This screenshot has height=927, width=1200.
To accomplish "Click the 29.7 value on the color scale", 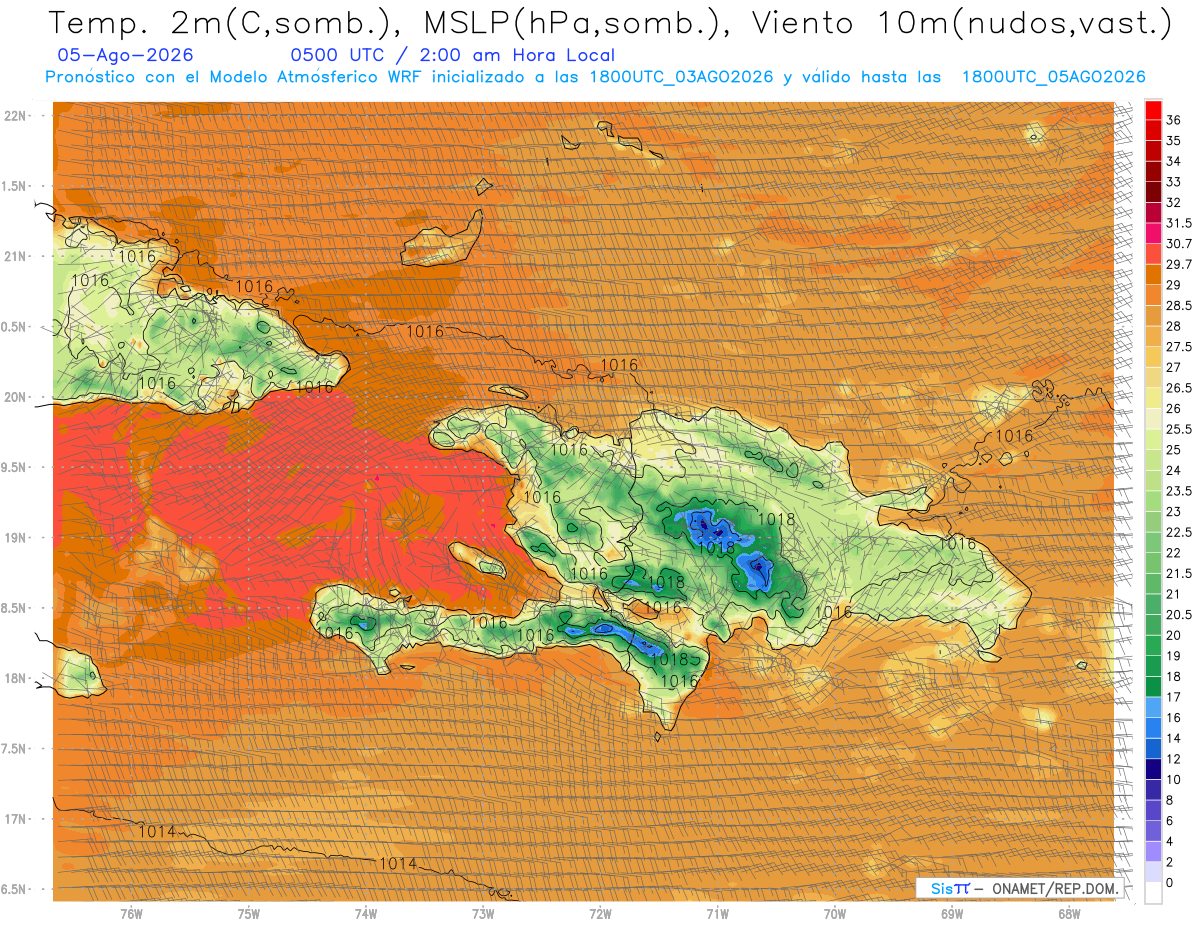I will pyautogui.click(x=1179, y=264).
